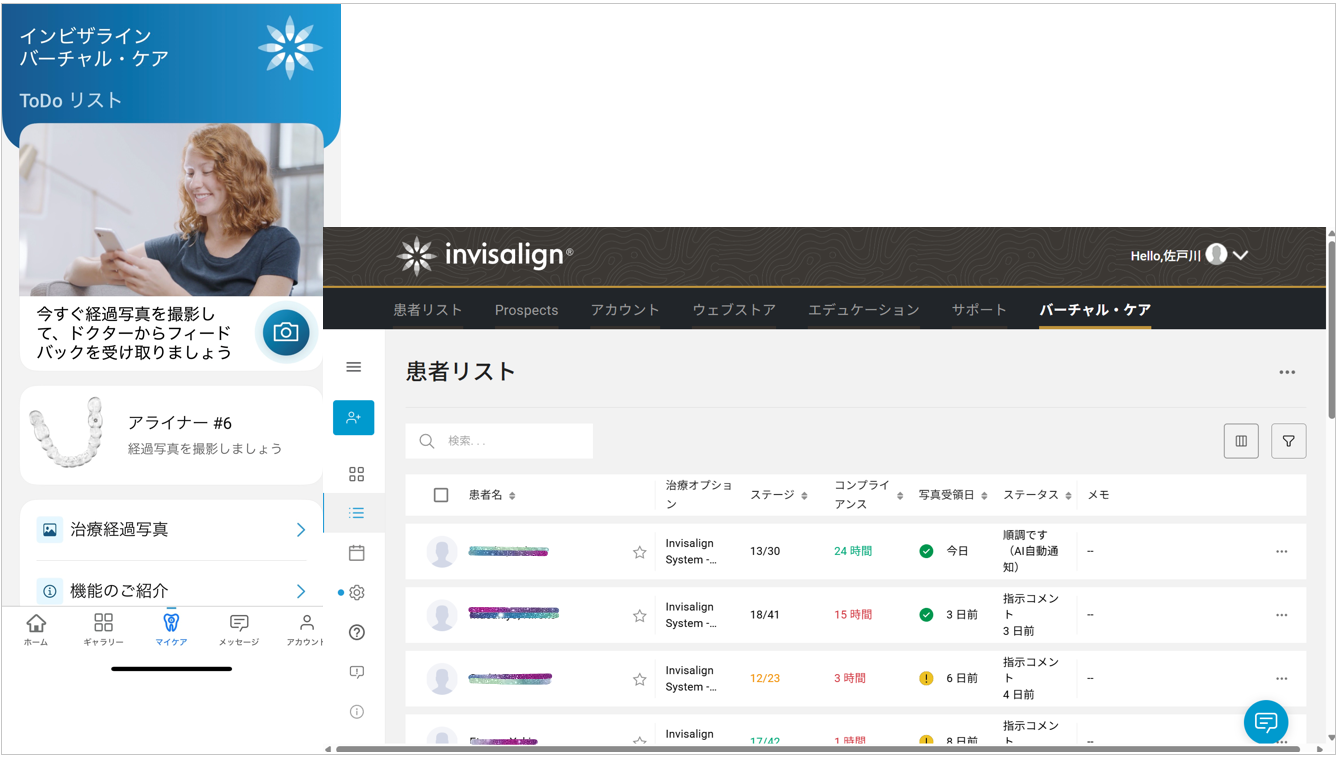
Task: Select the patient list icon in sidebar
Action: [x=357, y=513]
